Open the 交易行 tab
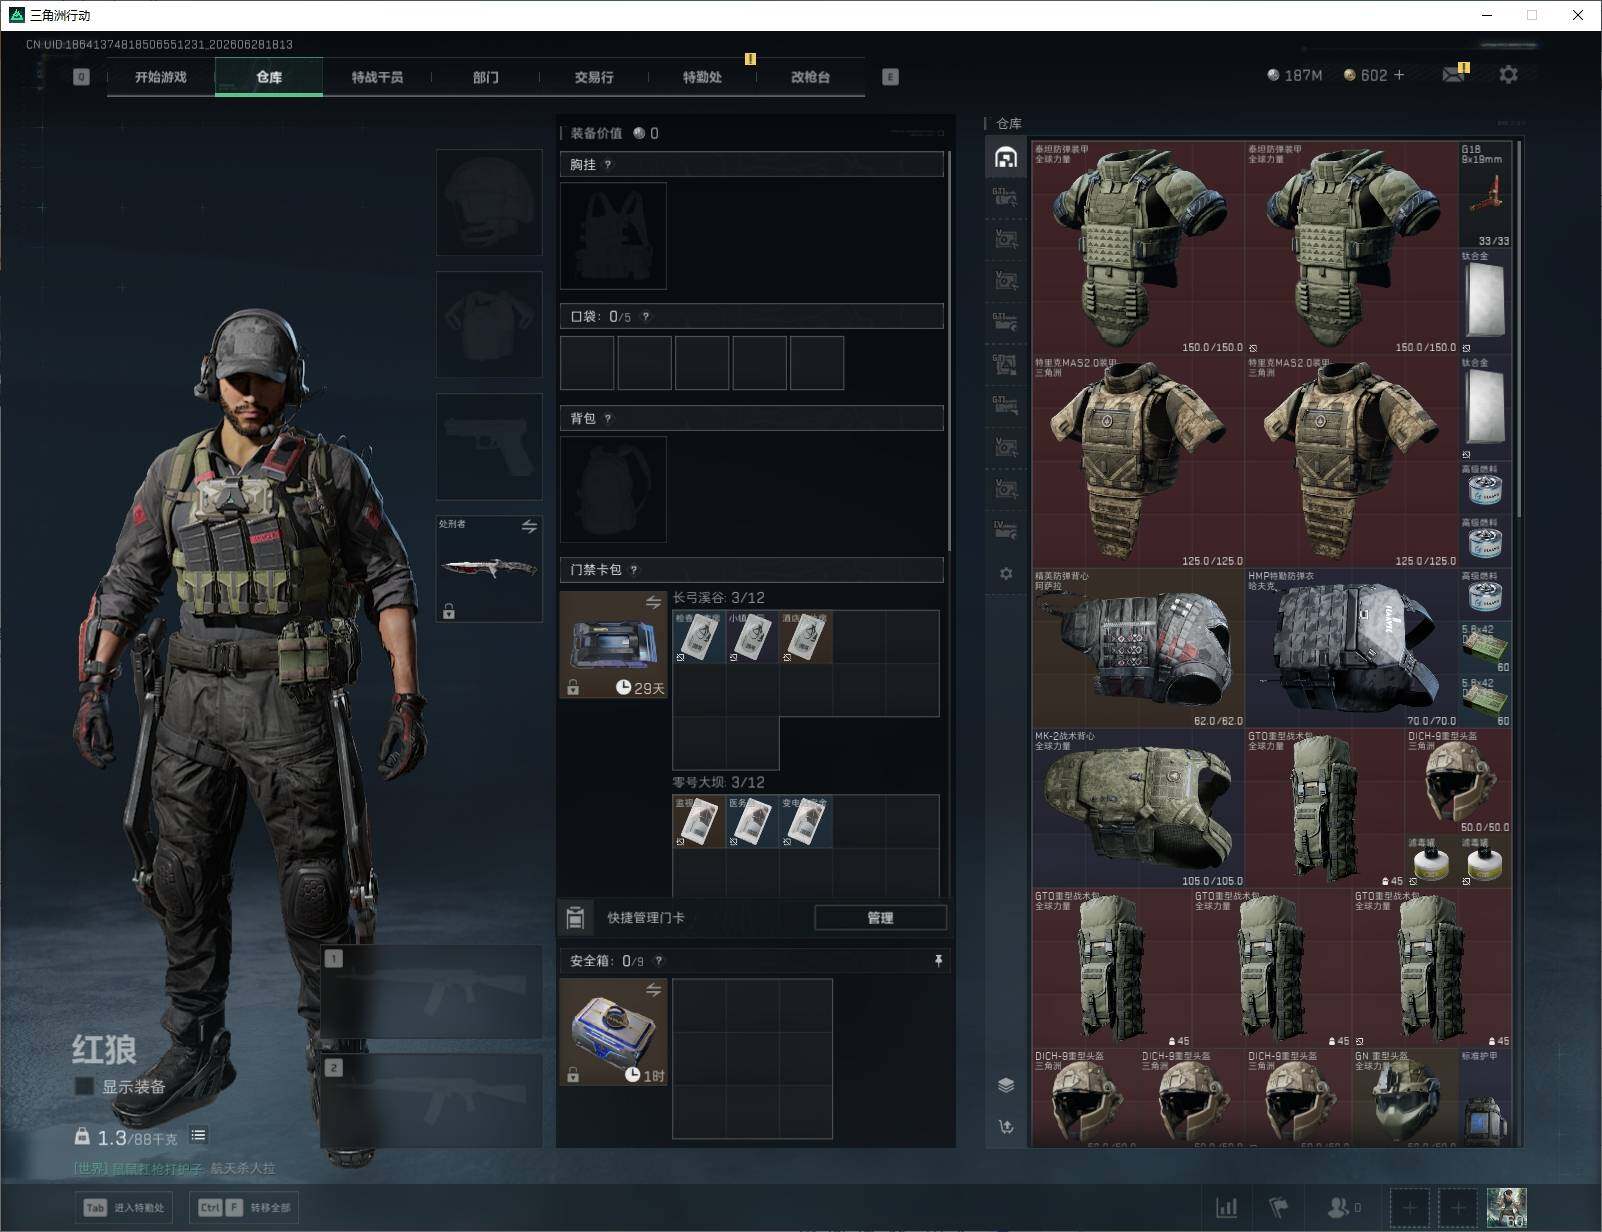The width and height of the screenshot is (1602, 1232). click(x=594, y=77)
